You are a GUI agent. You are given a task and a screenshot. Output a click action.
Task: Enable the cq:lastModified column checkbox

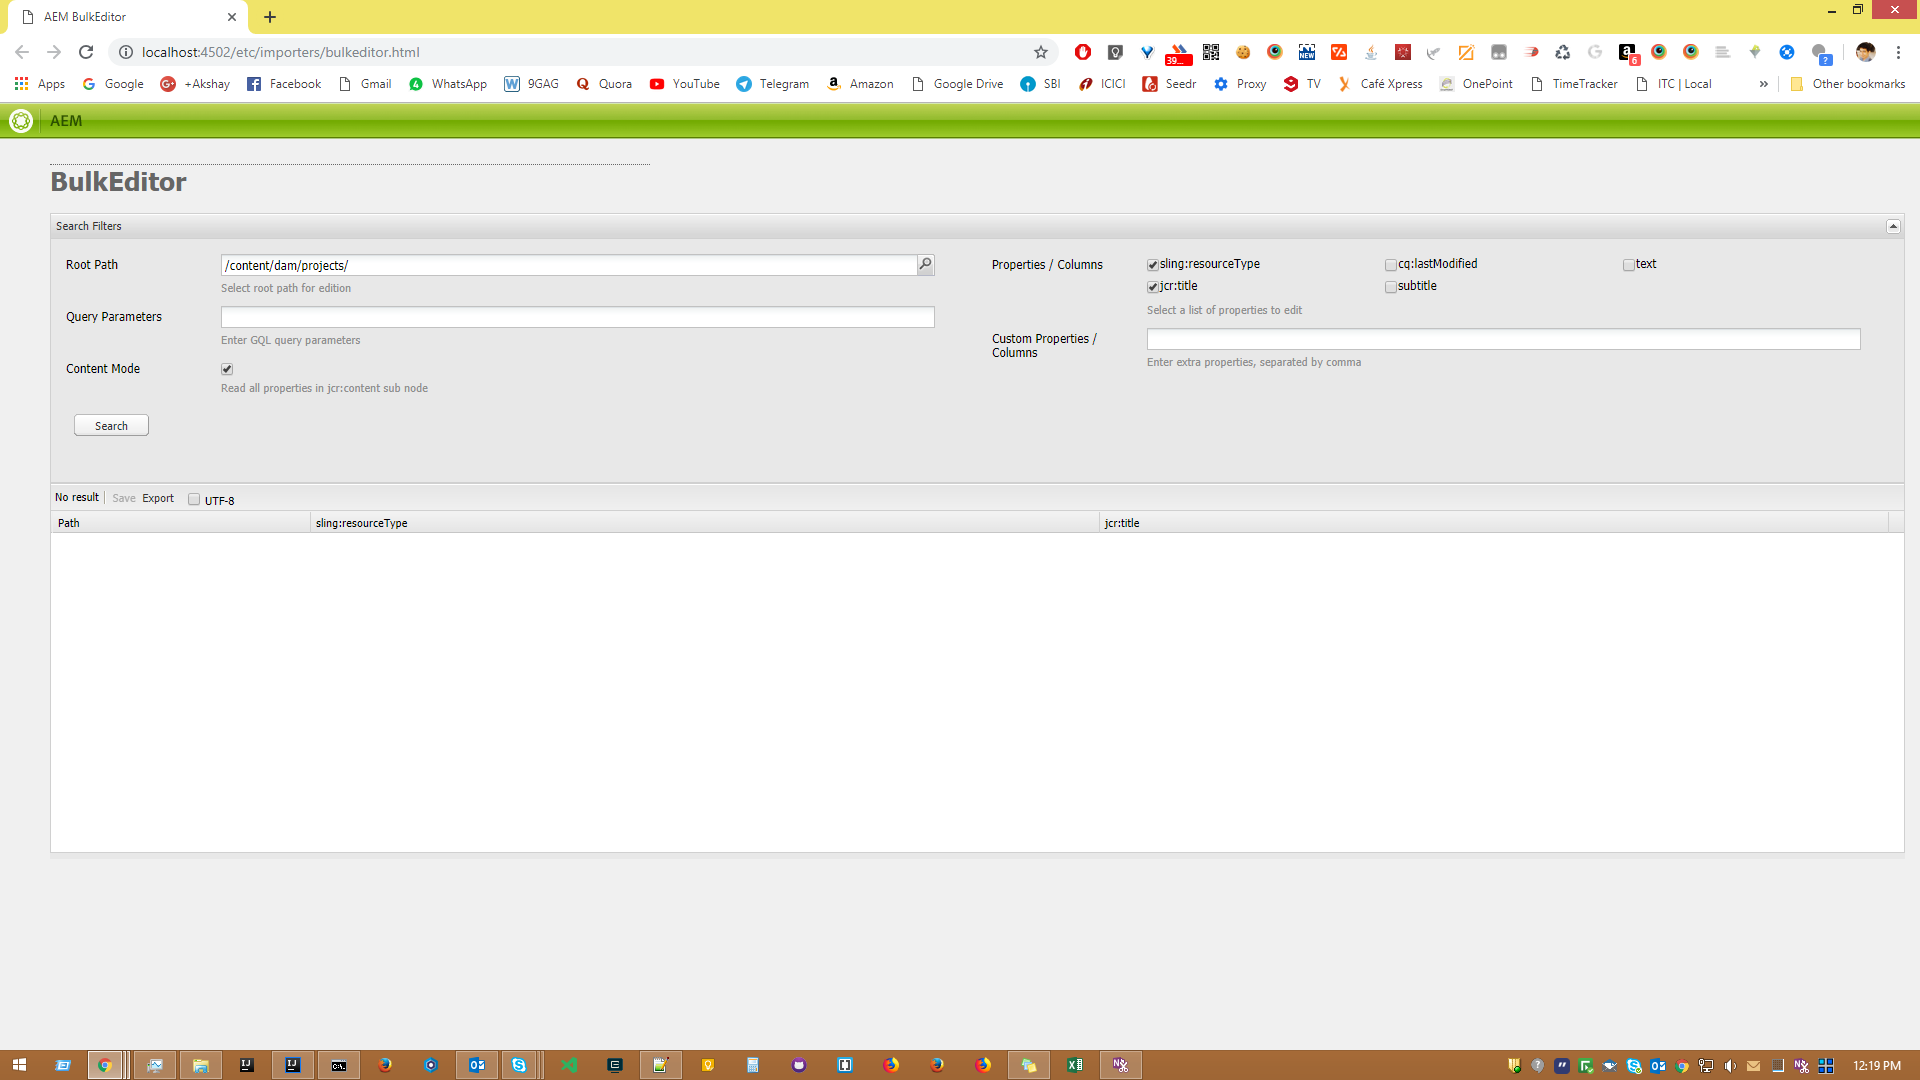(1391, 265)
